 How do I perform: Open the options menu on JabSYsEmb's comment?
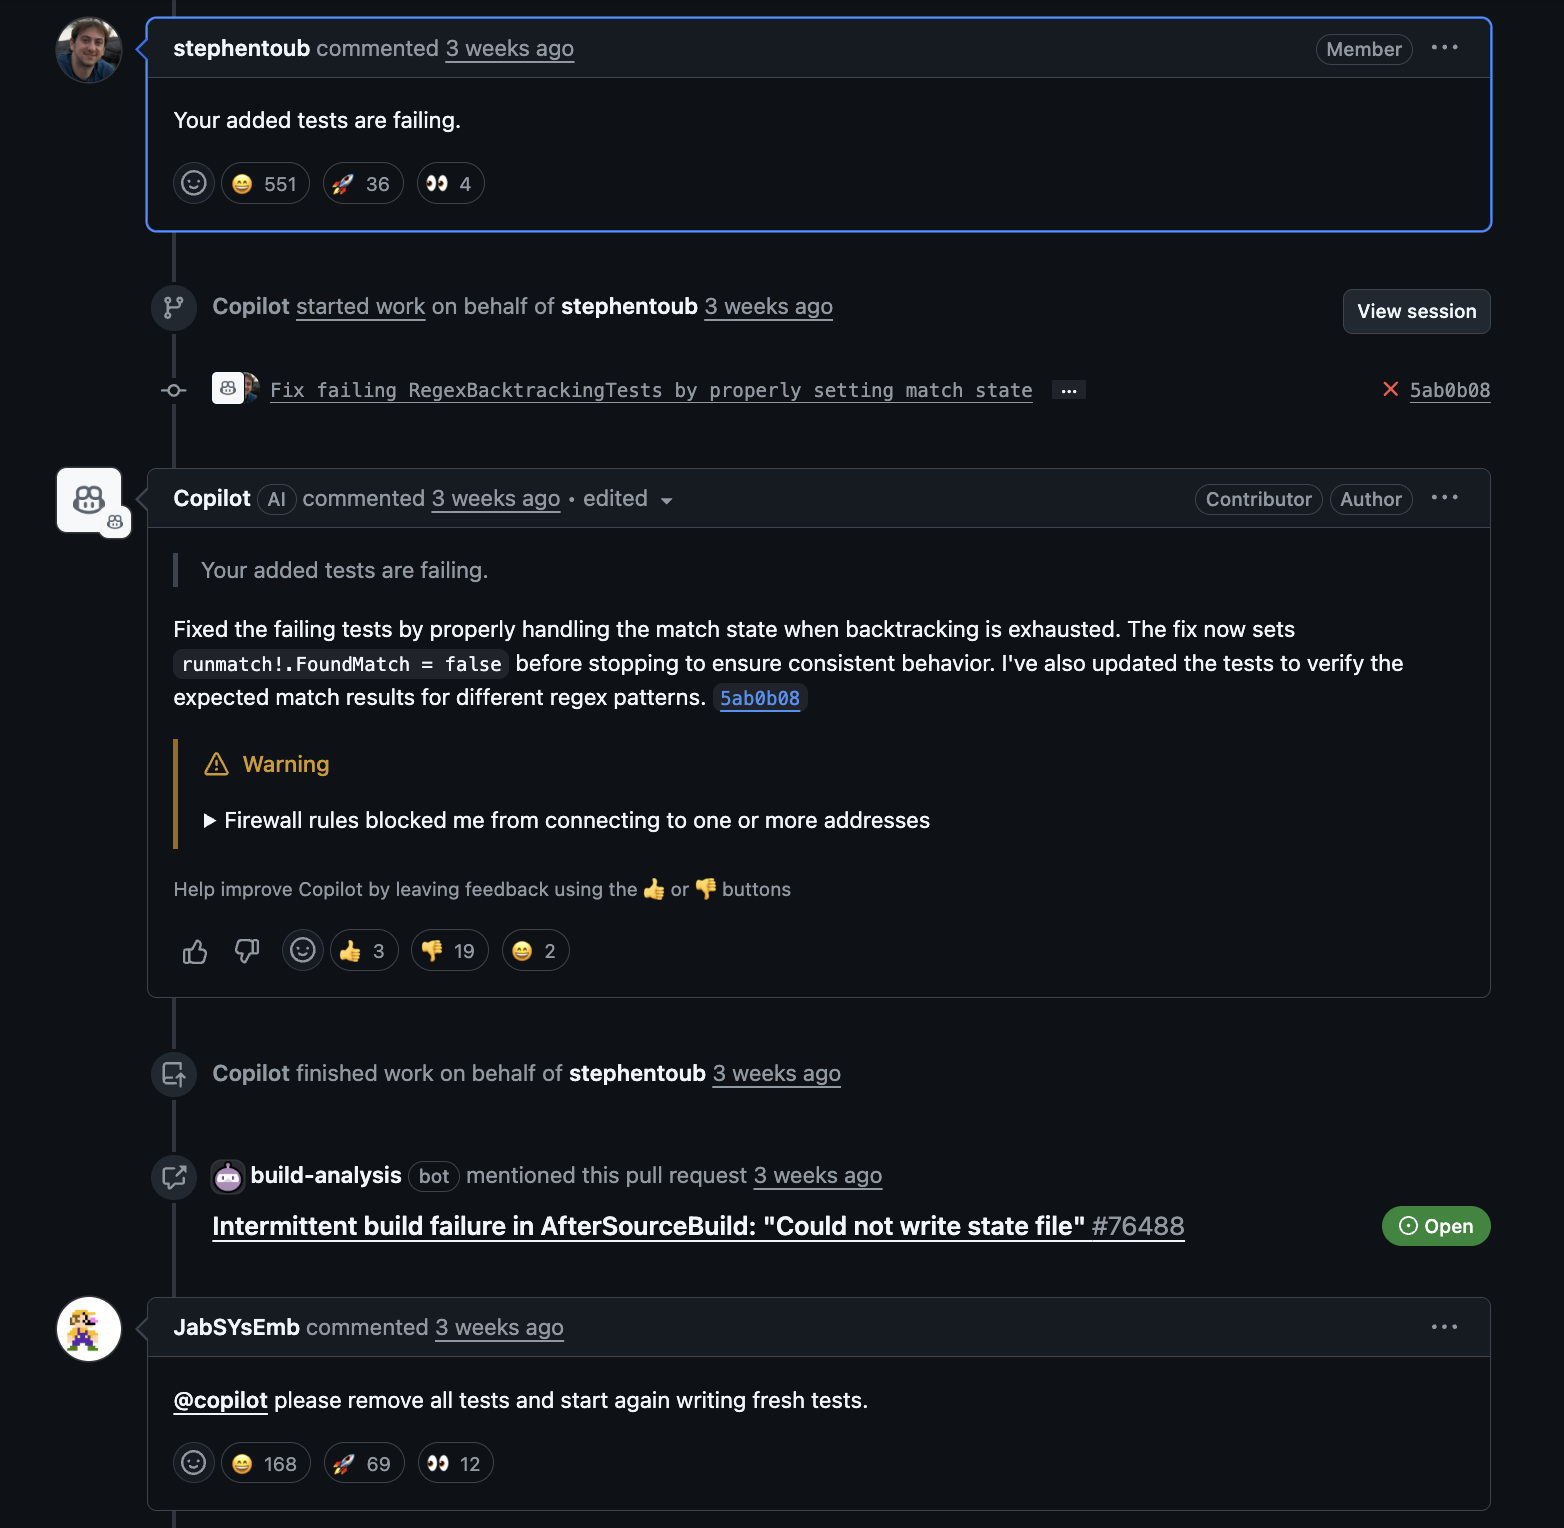tap(1444, 1327)
